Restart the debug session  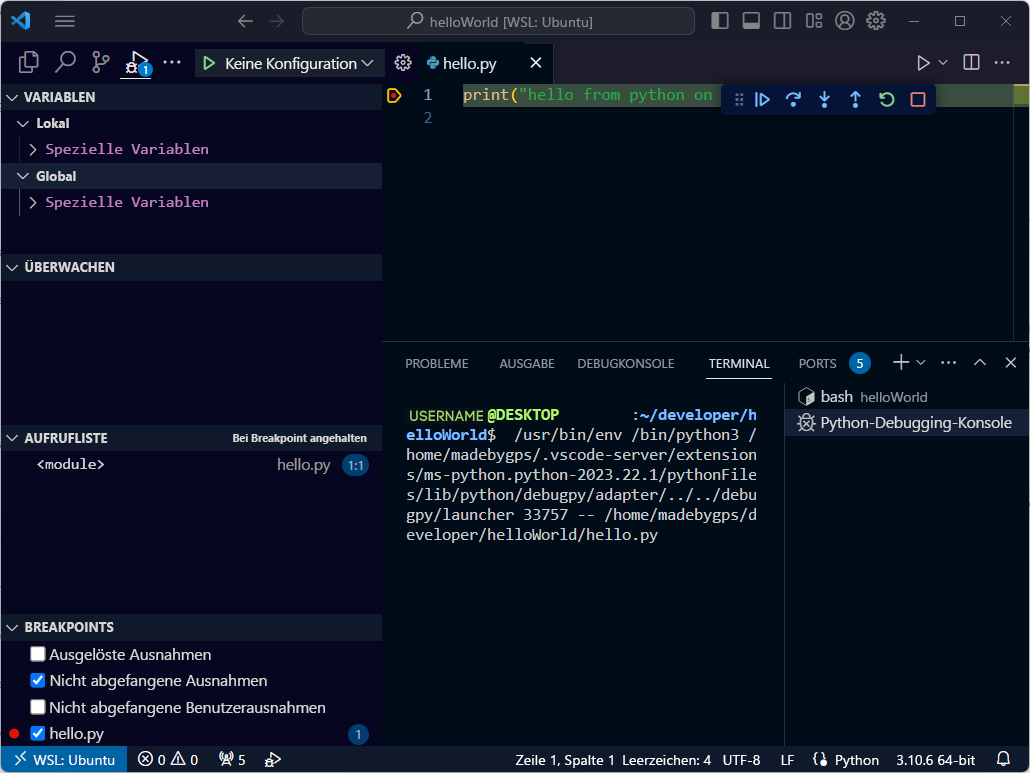click(x=886, y=100)
